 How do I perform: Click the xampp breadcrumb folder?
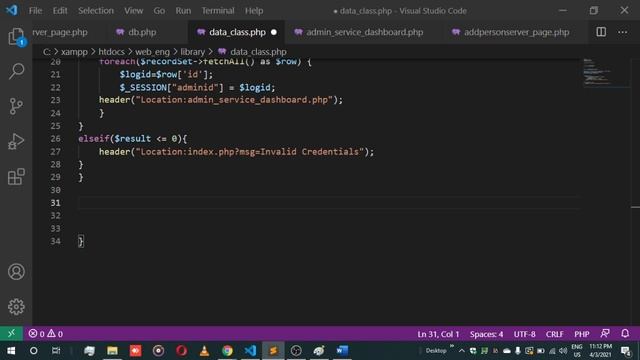74,52
